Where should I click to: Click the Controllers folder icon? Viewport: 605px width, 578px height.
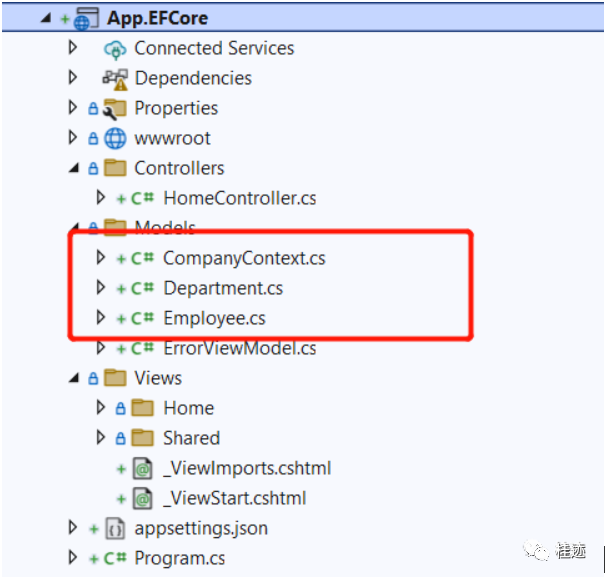[x=115, y=168]
